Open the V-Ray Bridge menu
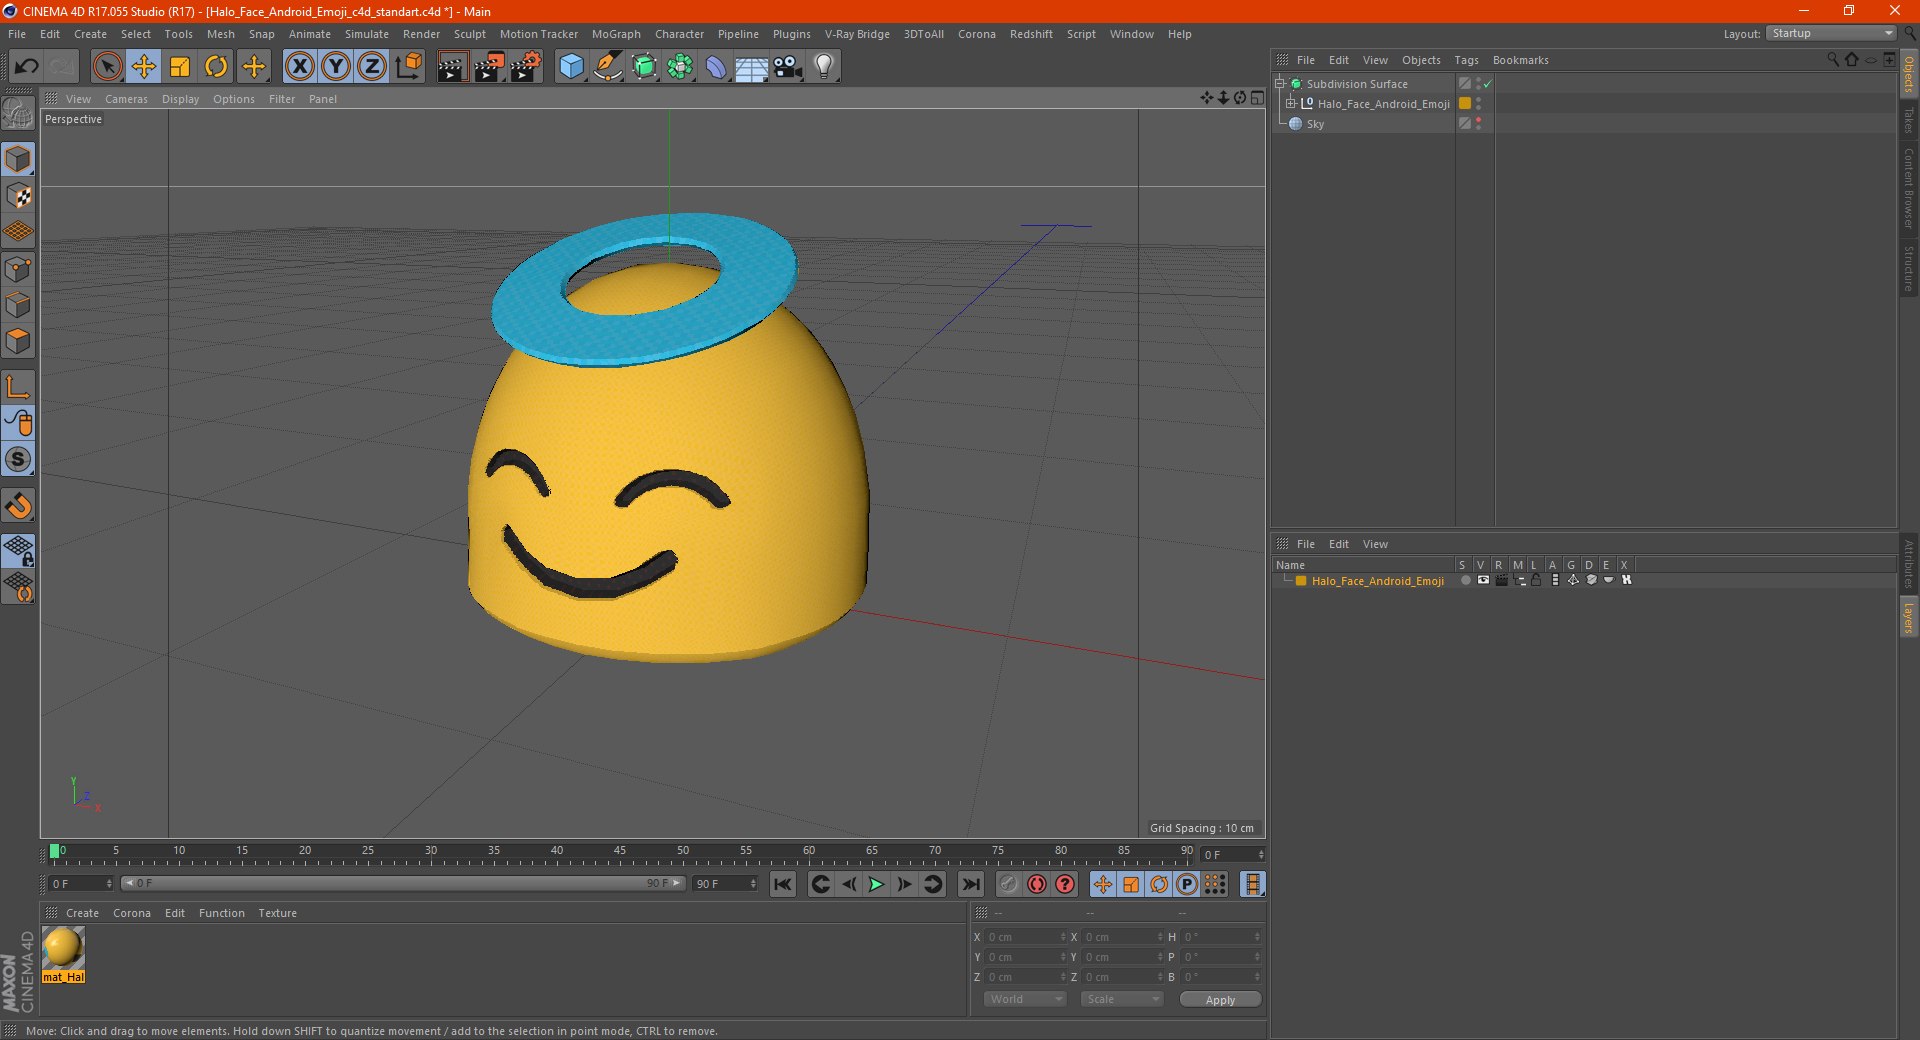The height and width of the screenshot is (1040, 1920). coord(857,34)
